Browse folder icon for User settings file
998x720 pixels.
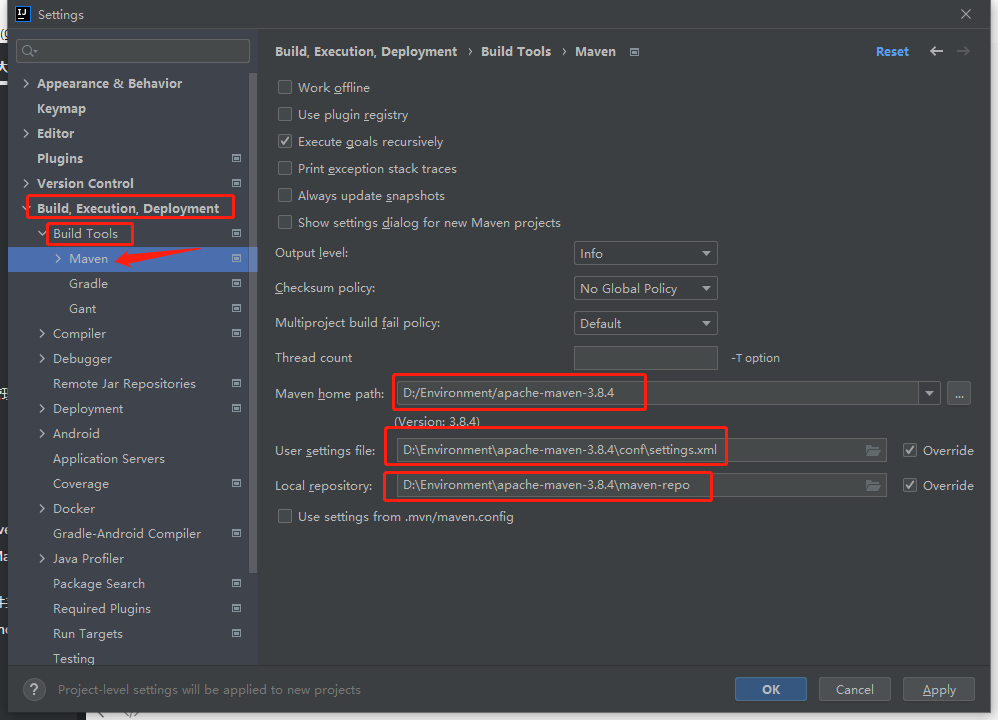[x=873, y=451]
